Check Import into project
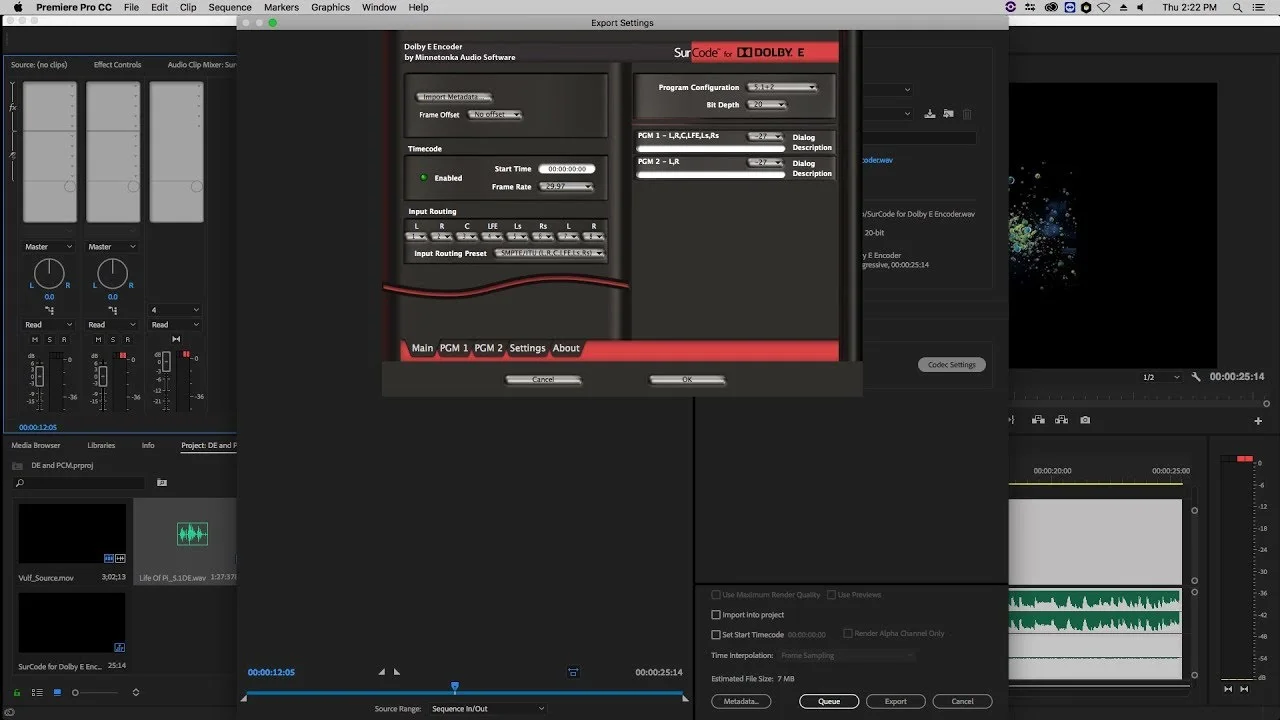The image size is (1280, 720). click(x=715, y=615)
